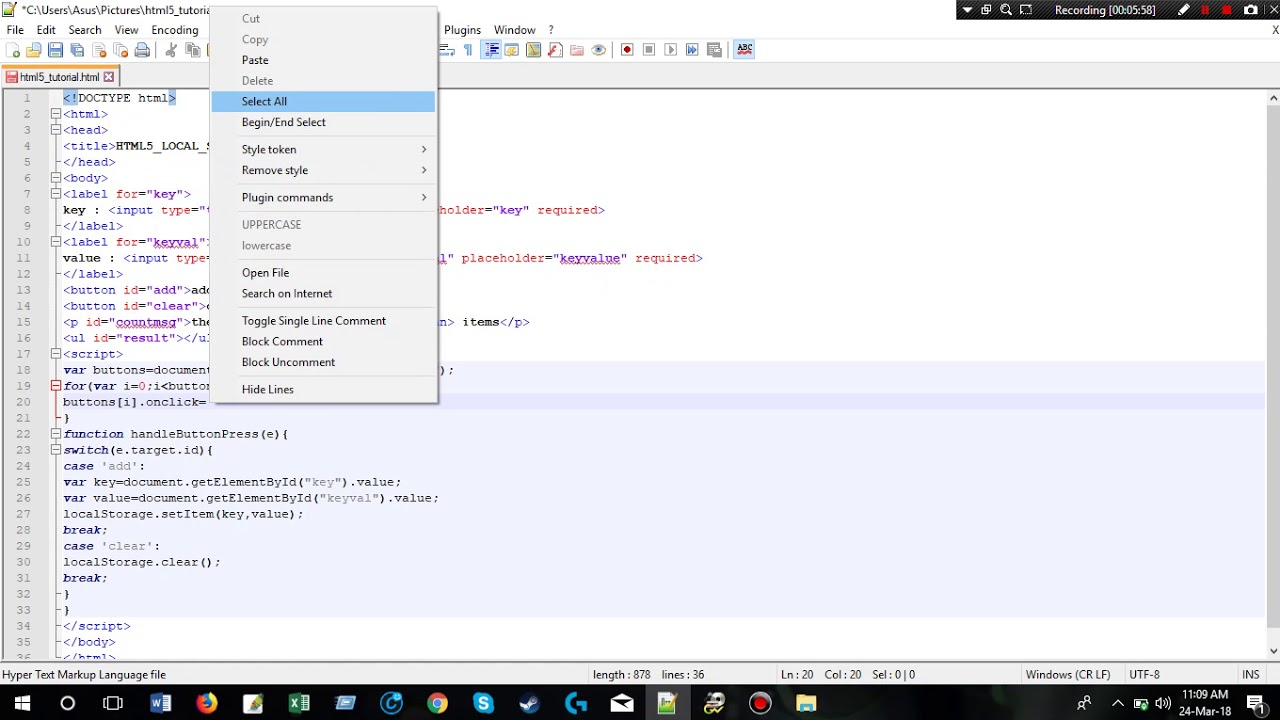Viewport: 1280px width, 720px height.
Task: Start macro recording with the red record icon
Action: (627, 50)
